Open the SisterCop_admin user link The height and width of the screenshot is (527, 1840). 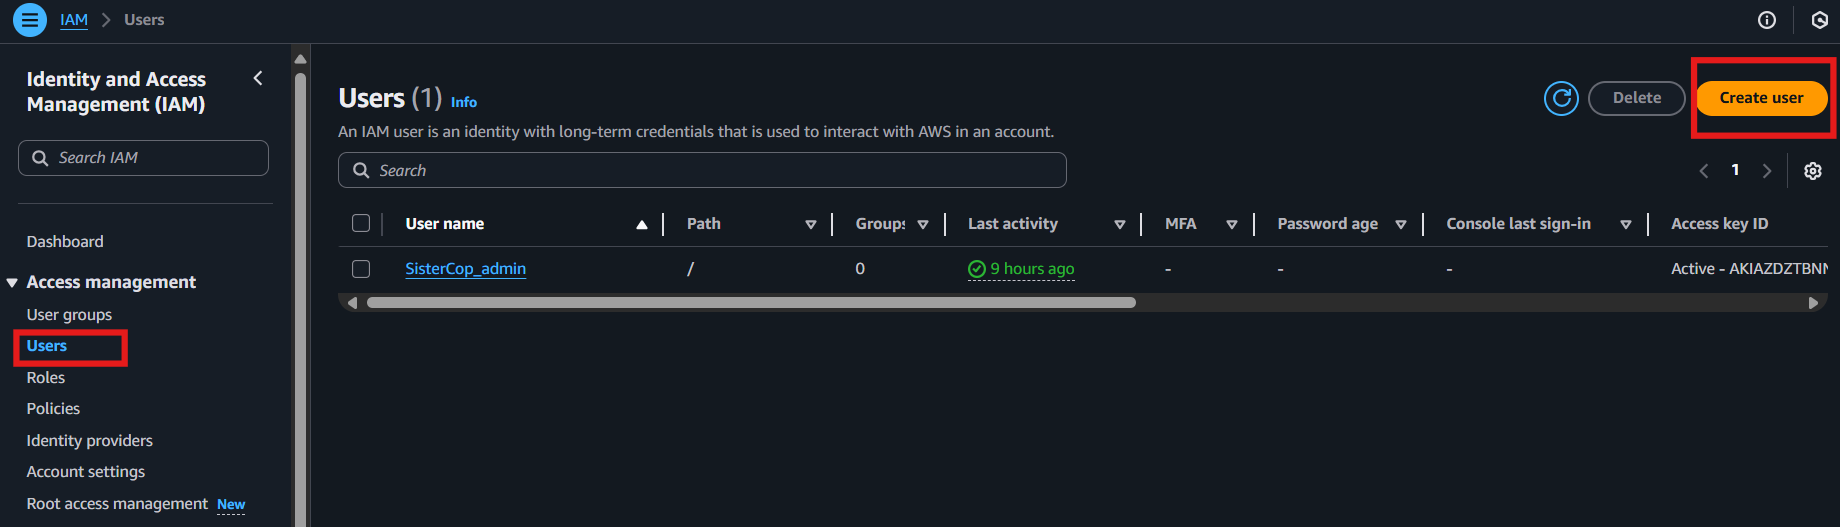(466, 269)
